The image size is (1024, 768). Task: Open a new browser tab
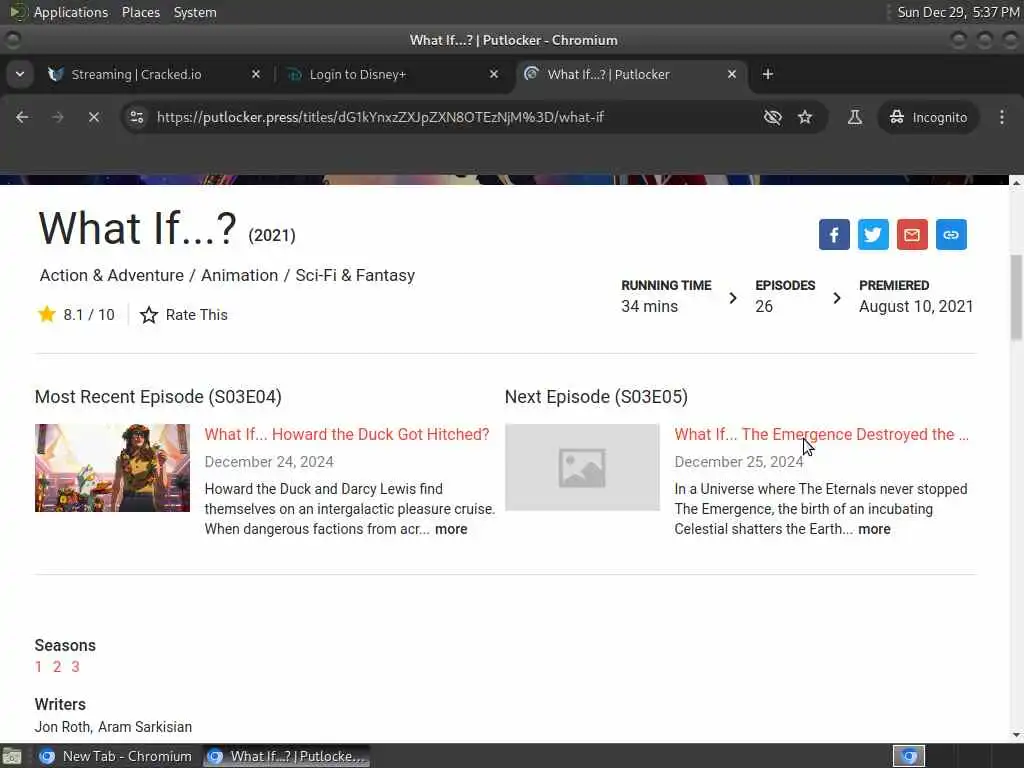tap(768, 74)
